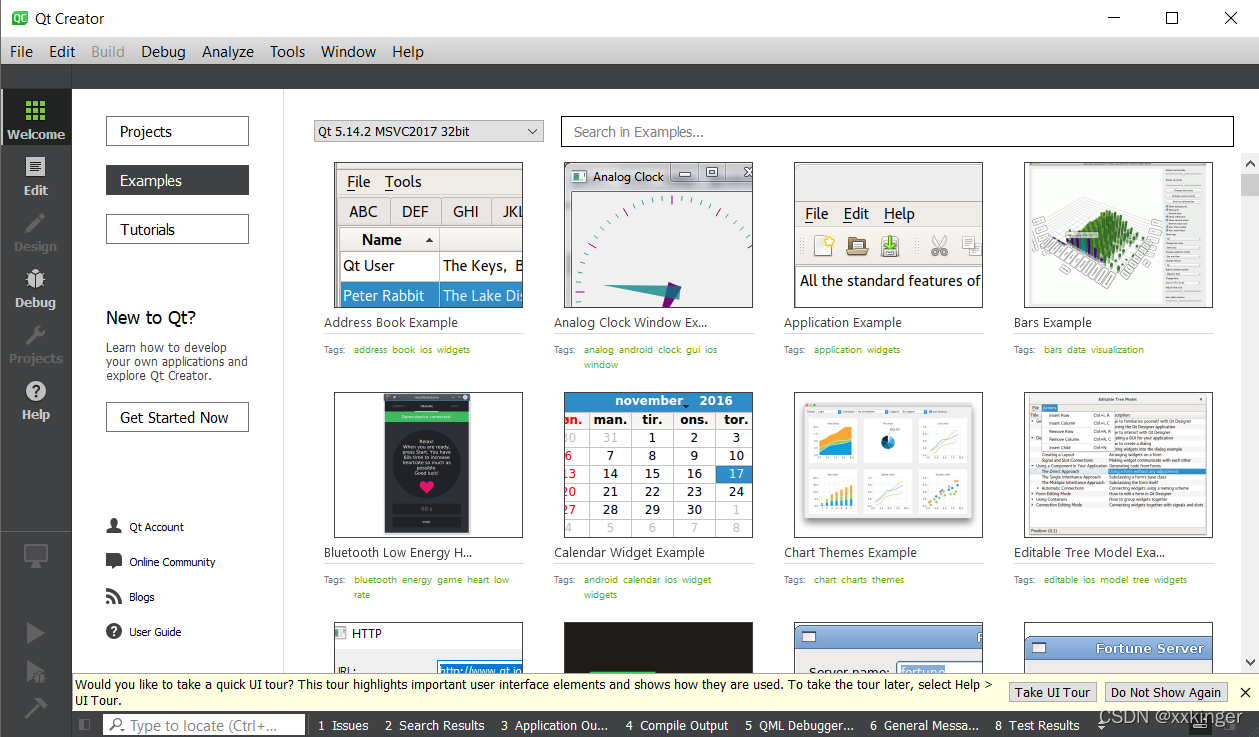Screen dimensions: 1259x737
Task: Click Get Started Now button
Action: [x=177, y=417]
